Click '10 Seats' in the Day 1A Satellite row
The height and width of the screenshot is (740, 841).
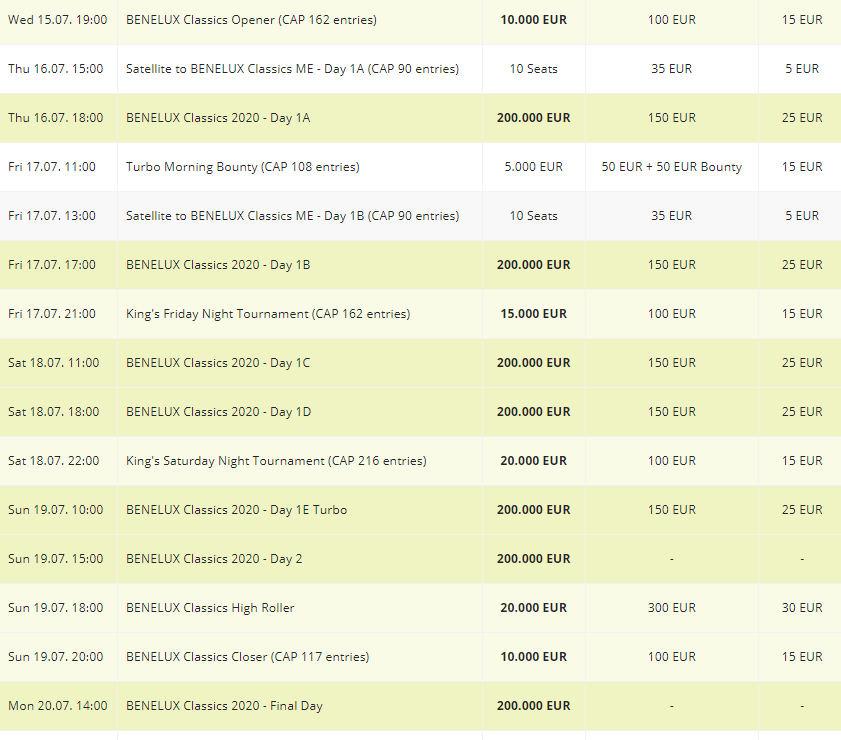click(533, 69)
